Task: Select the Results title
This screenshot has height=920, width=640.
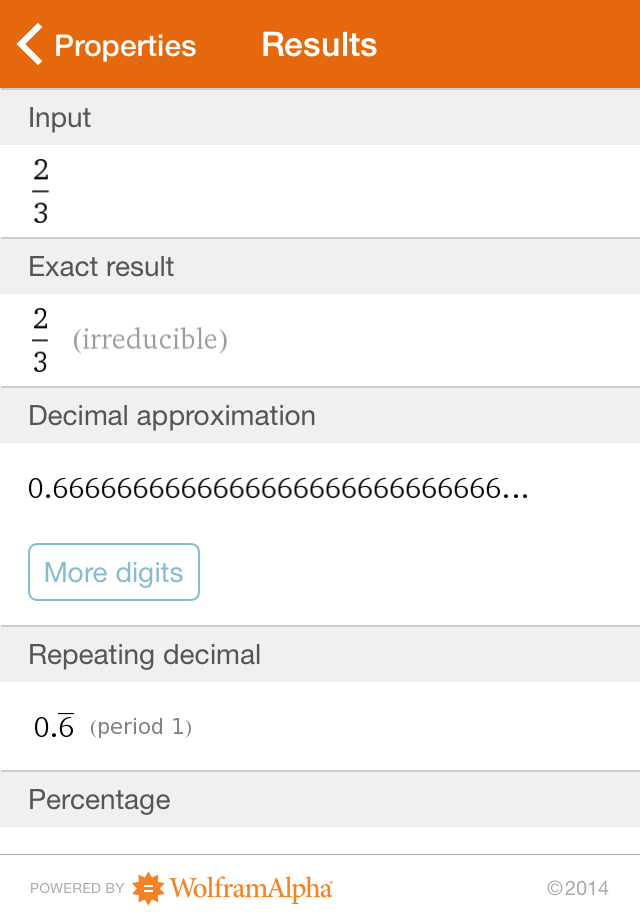Action: [319, 44]
